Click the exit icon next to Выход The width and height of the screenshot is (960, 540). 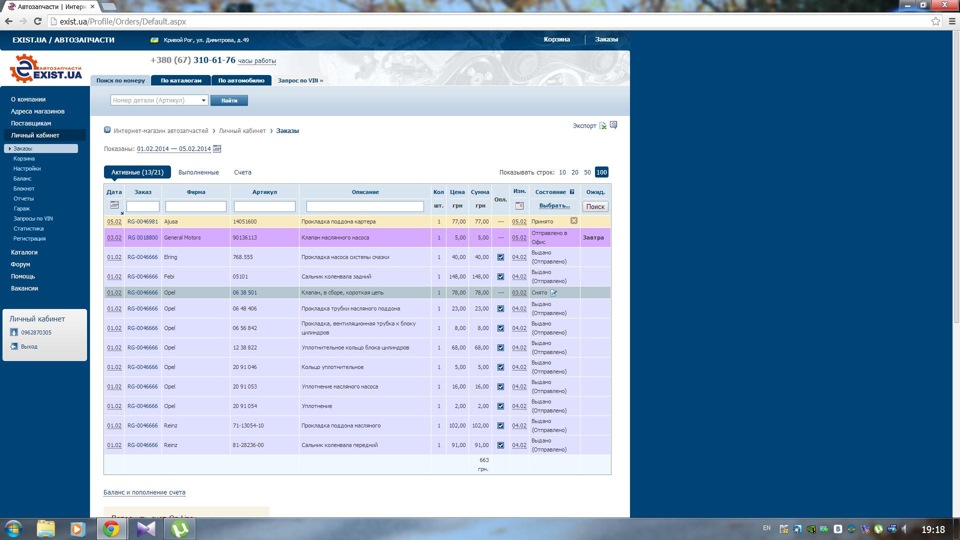point(14,347)
